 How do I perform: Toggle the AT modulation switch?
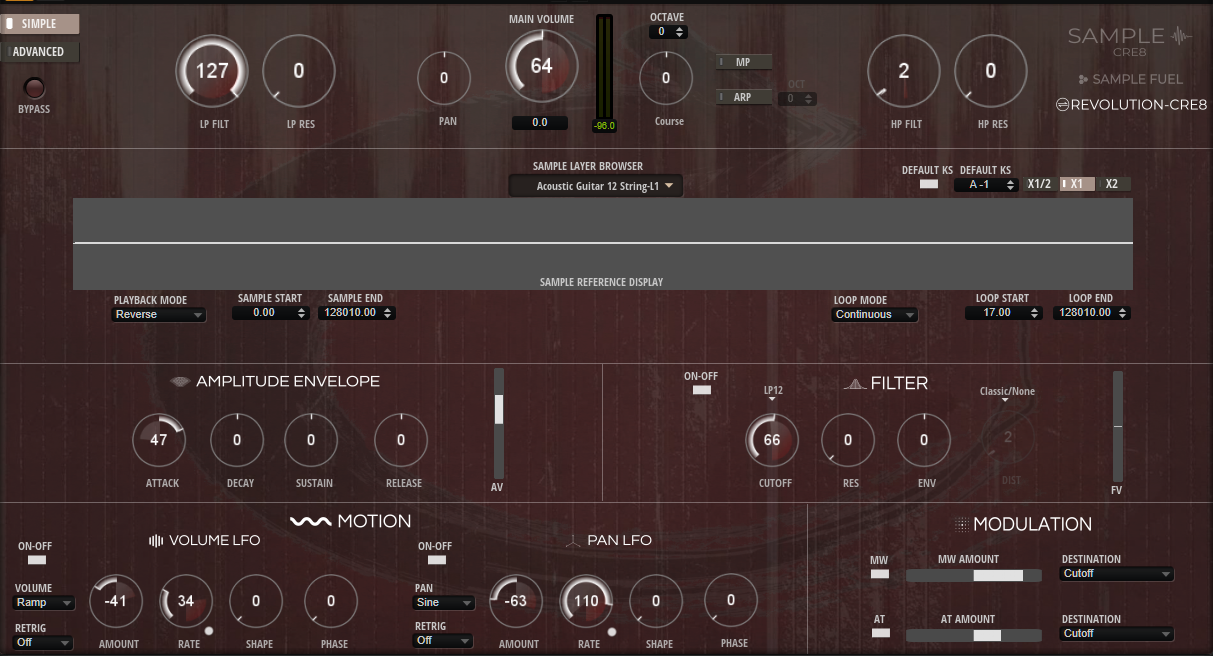click(880, 633)
